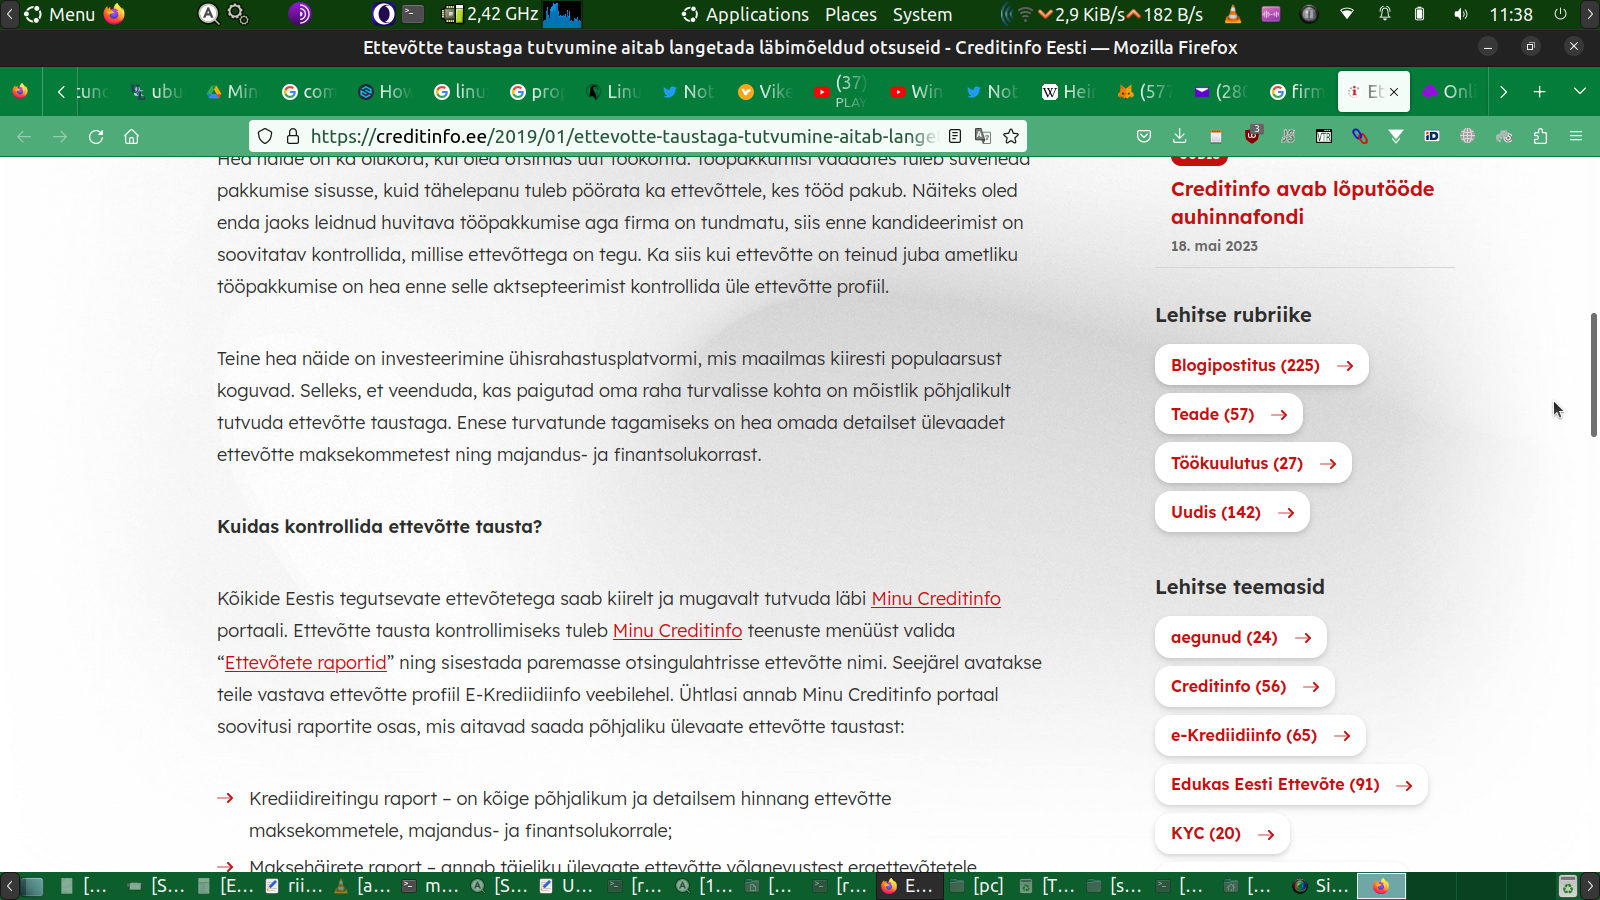
Task: Click the page vertical scrollbar thumb
Action: coord(1594,374)
